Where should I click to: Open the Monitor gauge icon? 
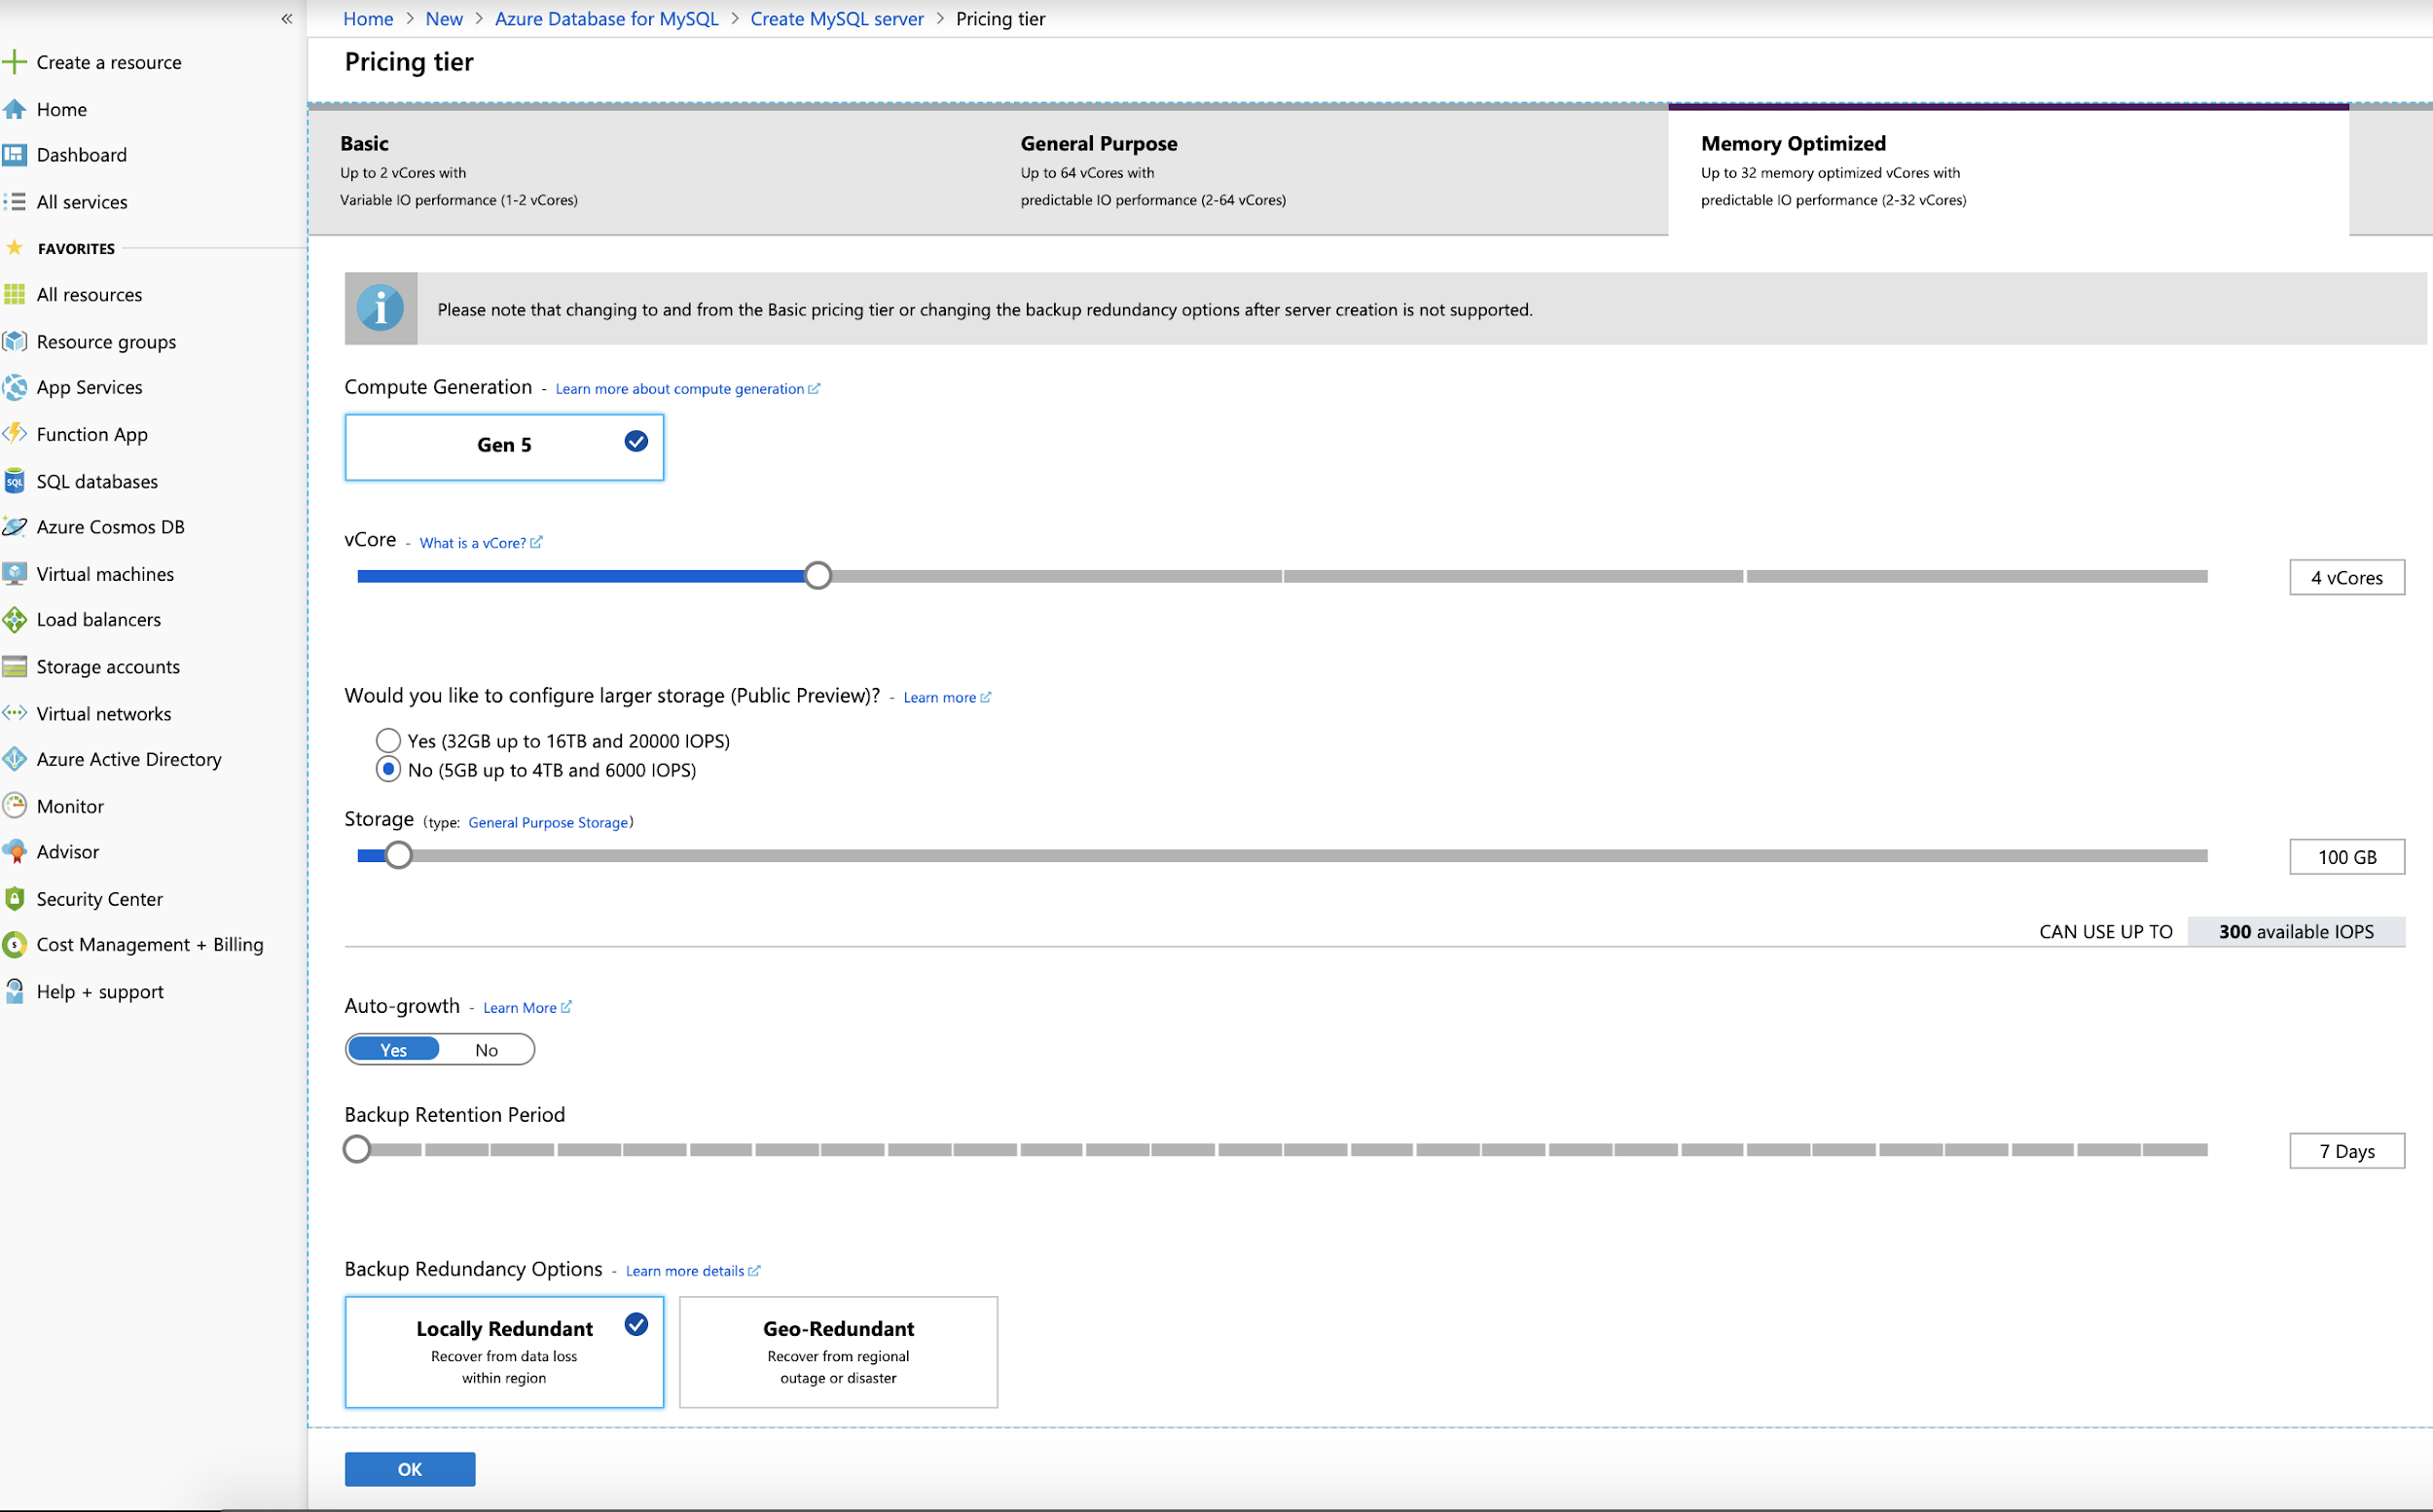14,806
